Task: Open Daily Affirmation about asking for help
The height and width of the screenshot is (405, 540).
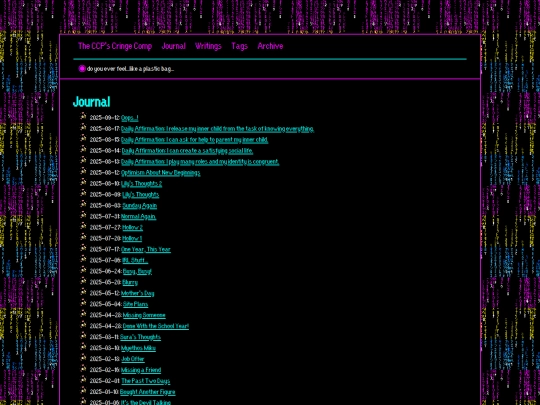Action: 195,140
